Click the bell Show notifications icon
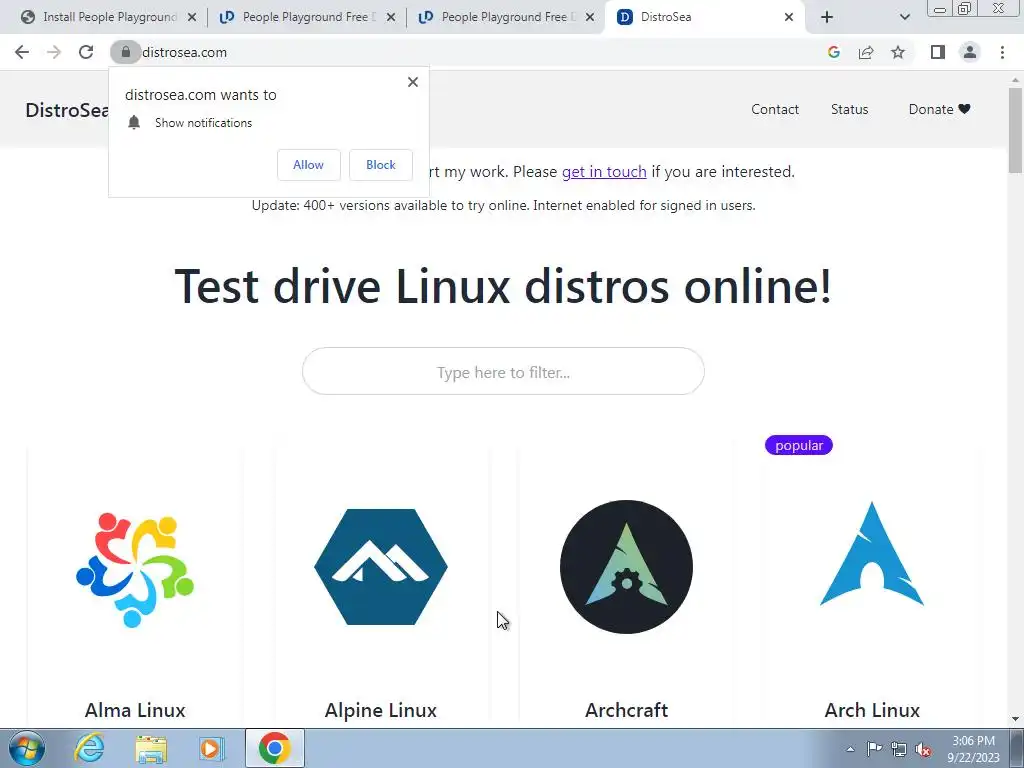 [134, 122]
